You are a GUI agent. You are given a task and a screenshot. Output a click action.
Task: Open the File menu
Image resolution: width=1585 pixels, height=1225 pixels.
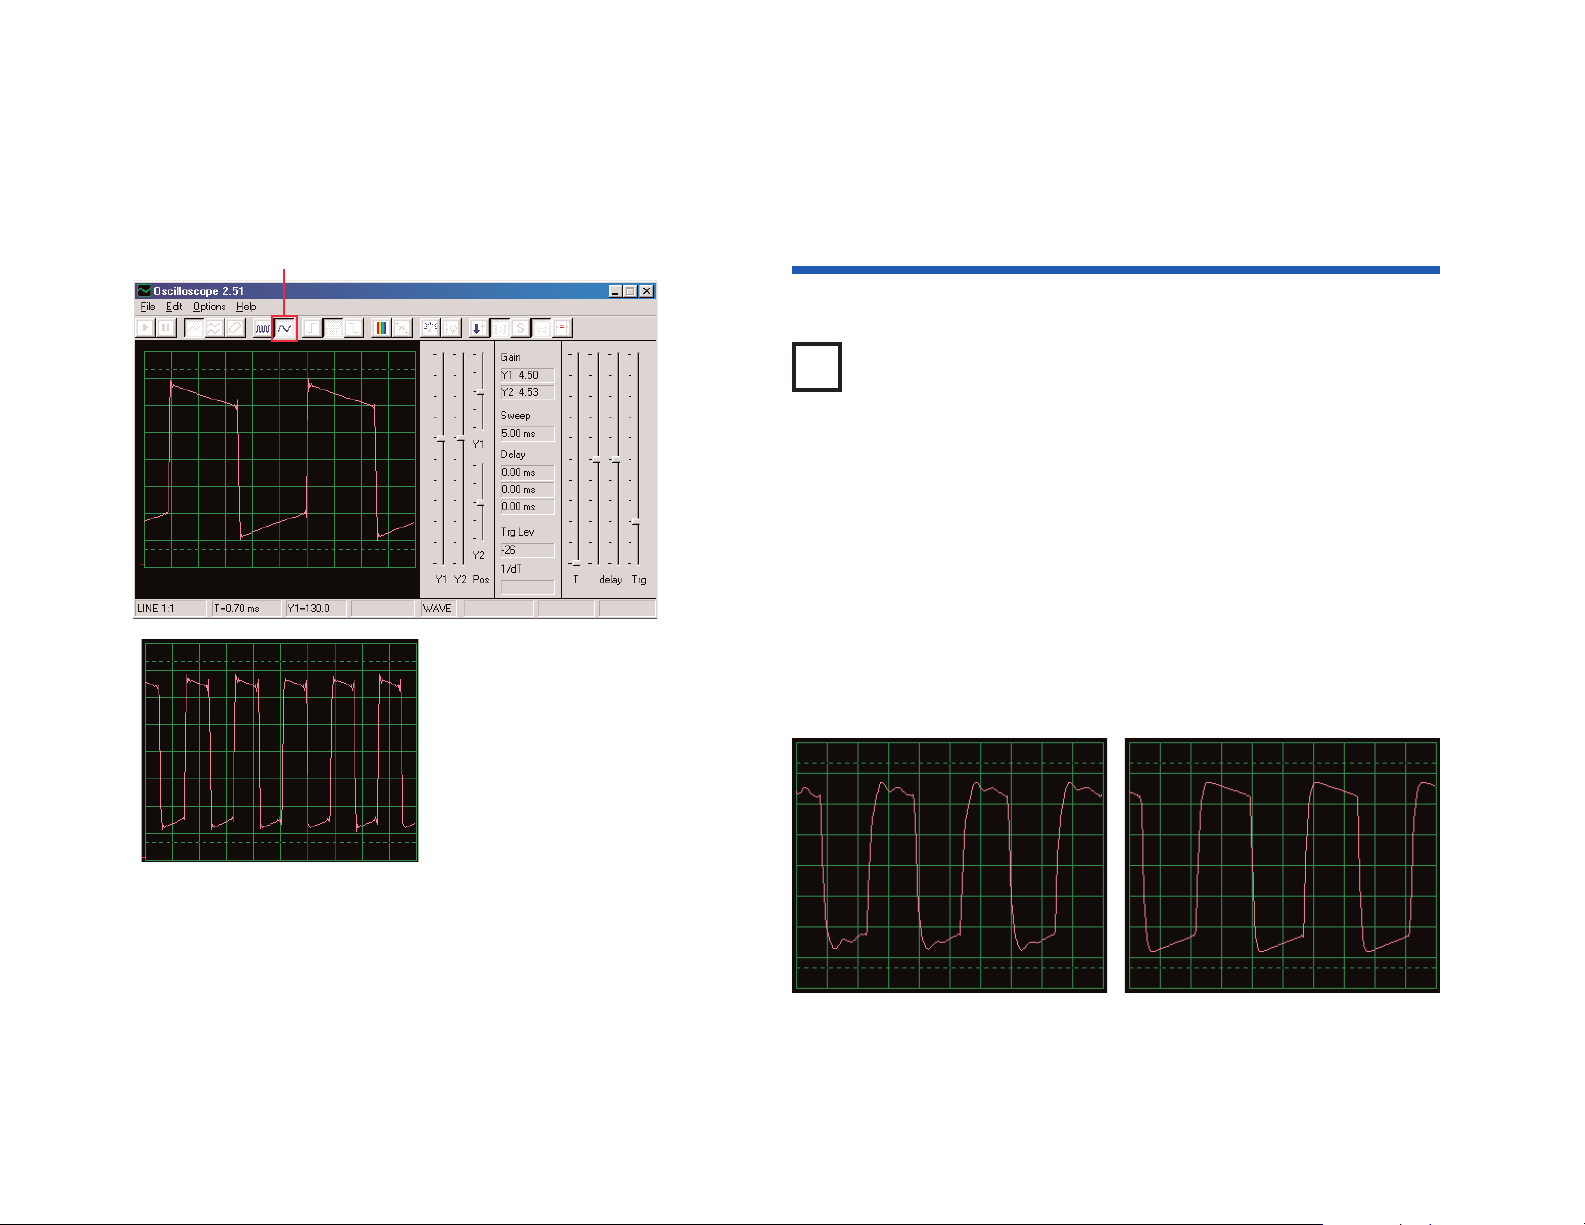pyautogui.click(x=148, y=307)
